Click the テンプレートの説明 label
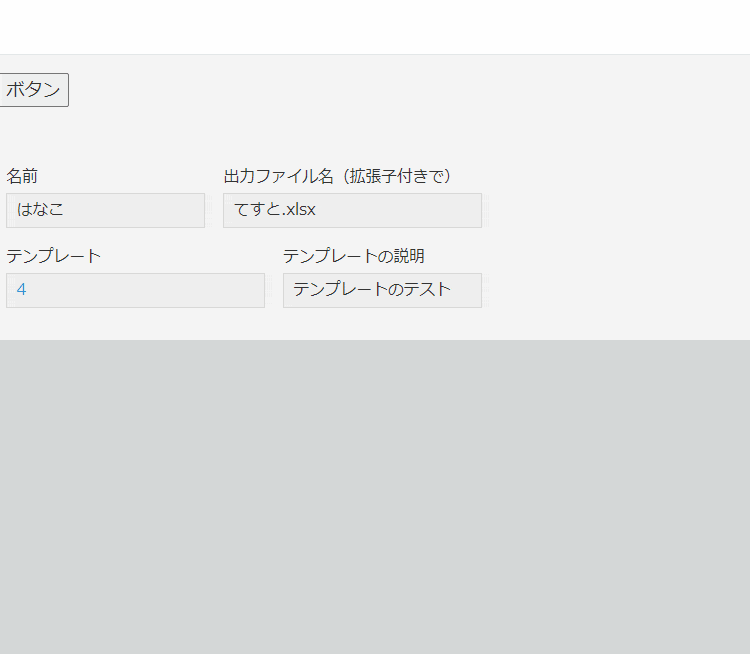This screenshot has height=654, width=750. [353, 256]
